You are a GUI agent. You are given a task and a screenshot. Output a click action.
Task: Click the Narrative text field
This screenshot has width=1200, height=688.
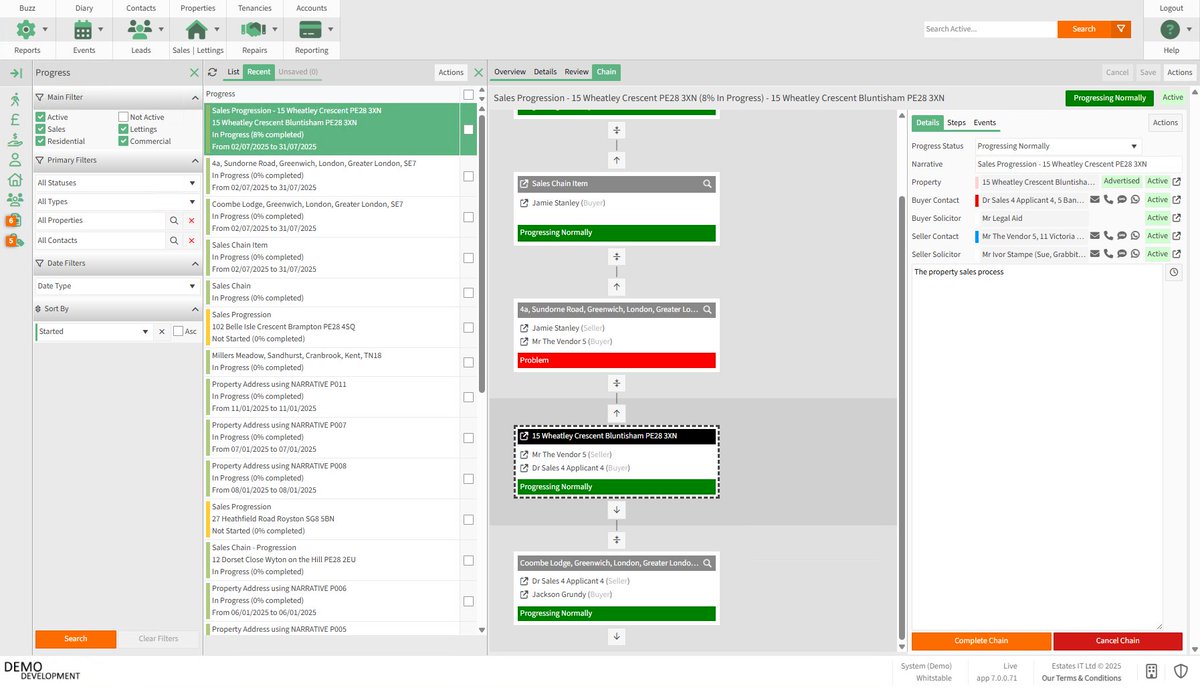click(1078, 164)
